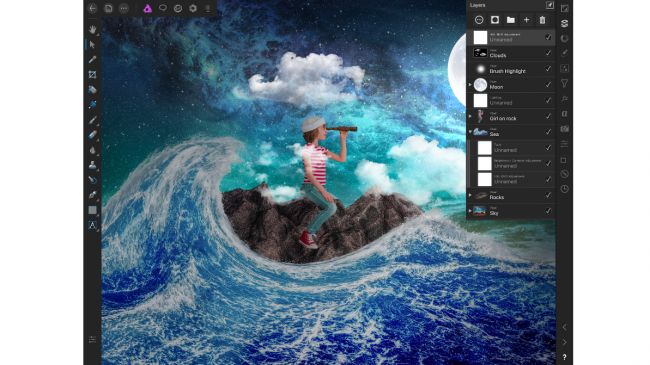Screen dimensions: 650x365
Task: Expand the Rocks layer group
Action: pyautogui.click(x=470, y=195)
